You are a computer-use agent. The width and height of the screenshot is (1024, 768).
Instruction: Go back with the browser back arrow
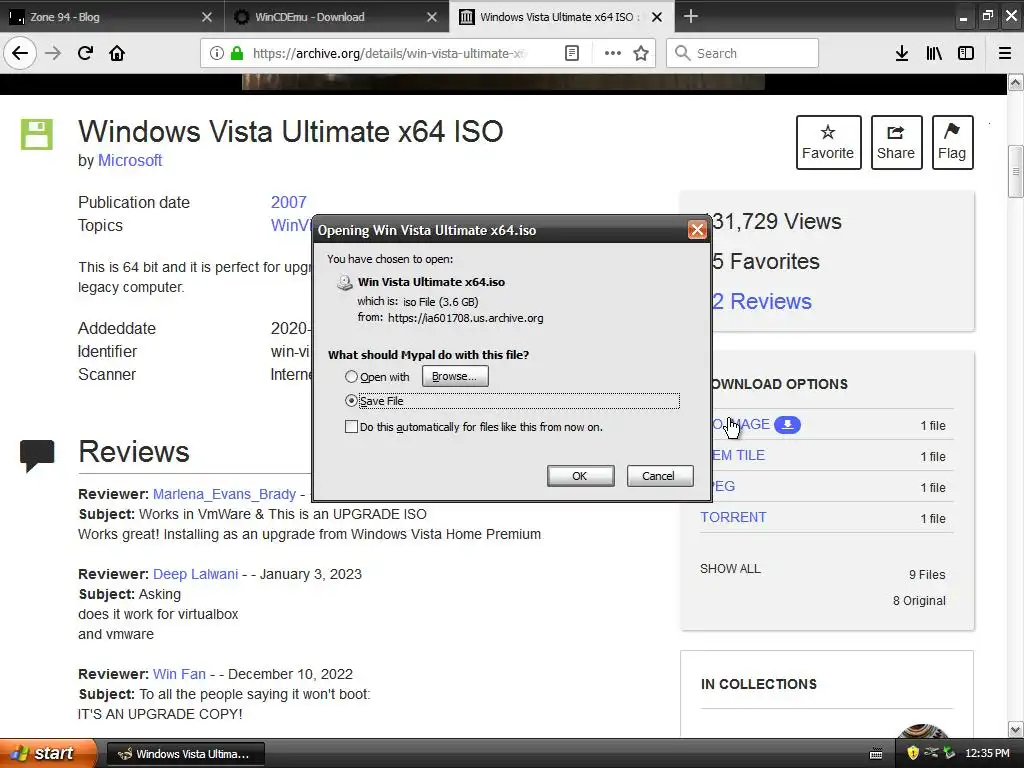click(x=20, y=53)
